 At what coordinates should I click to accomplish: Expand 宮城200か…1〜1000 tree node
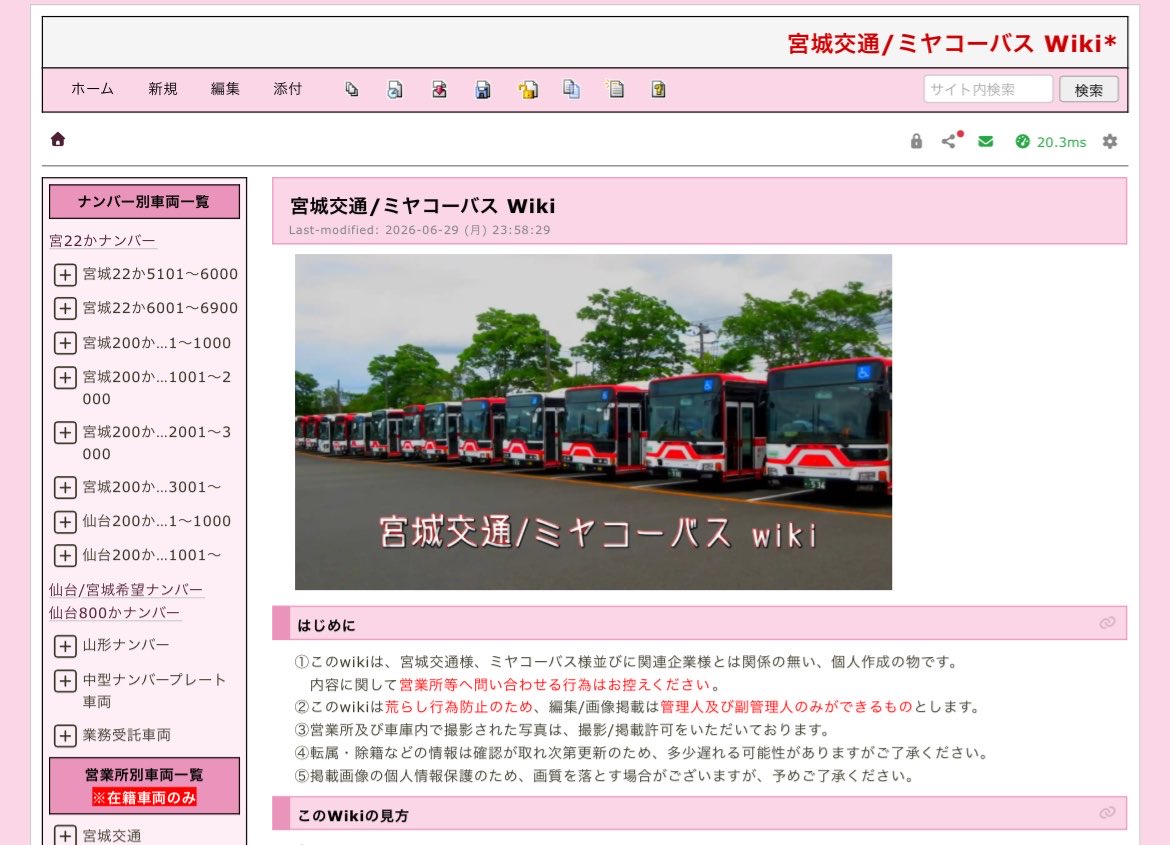tap(65, 343)
